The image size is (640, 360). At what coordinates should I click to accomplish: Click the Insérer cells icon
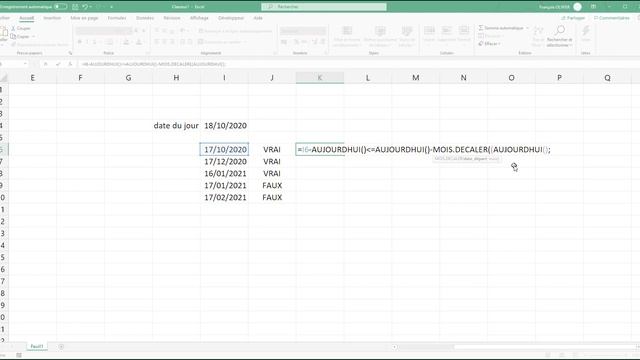click(x=429, y=31)
